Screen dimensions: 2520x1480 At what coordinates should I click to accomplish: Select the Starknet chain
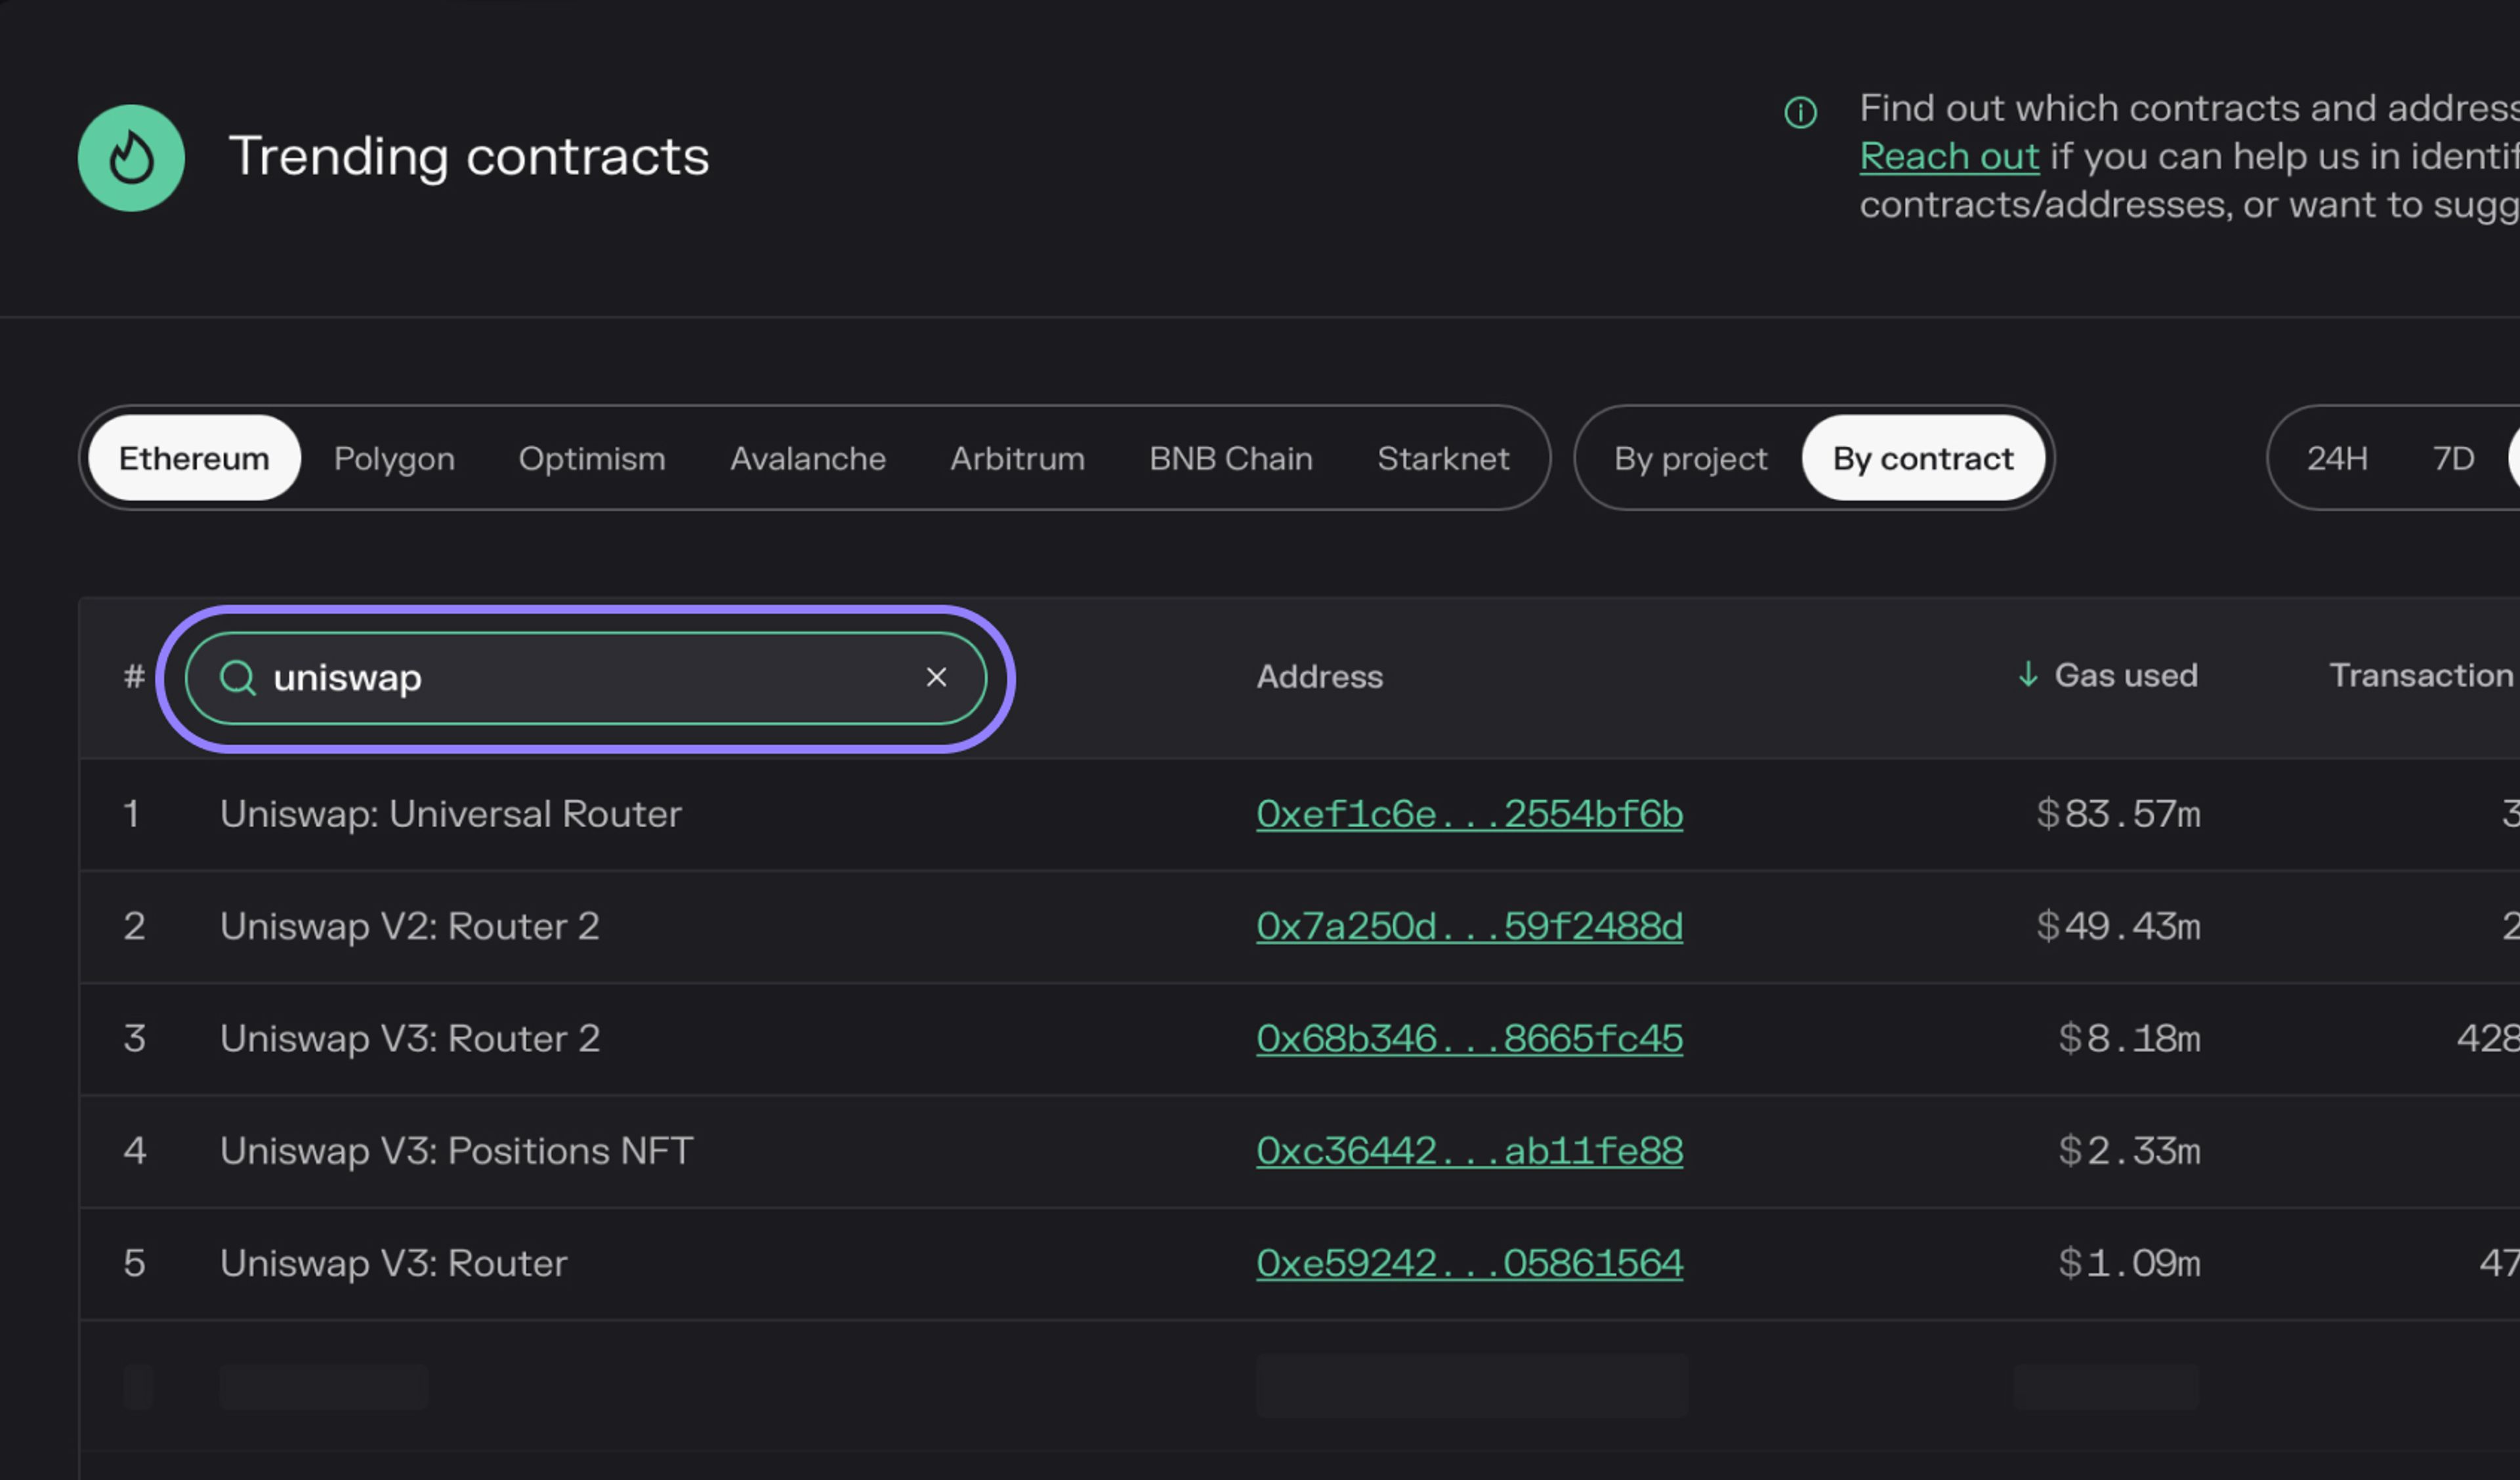1442,458
